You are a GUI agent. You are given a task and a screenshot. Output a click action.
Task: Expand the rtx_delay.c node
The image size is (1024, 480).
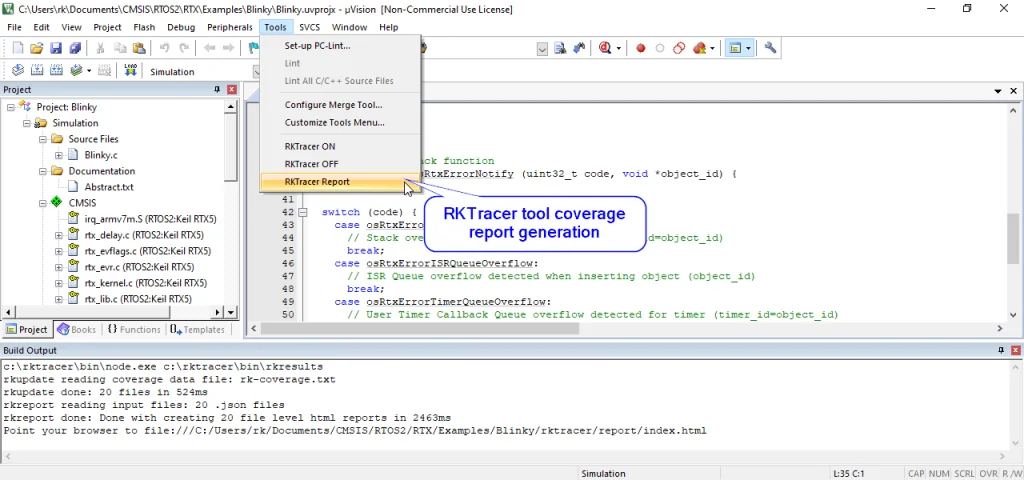pos(59,235)
